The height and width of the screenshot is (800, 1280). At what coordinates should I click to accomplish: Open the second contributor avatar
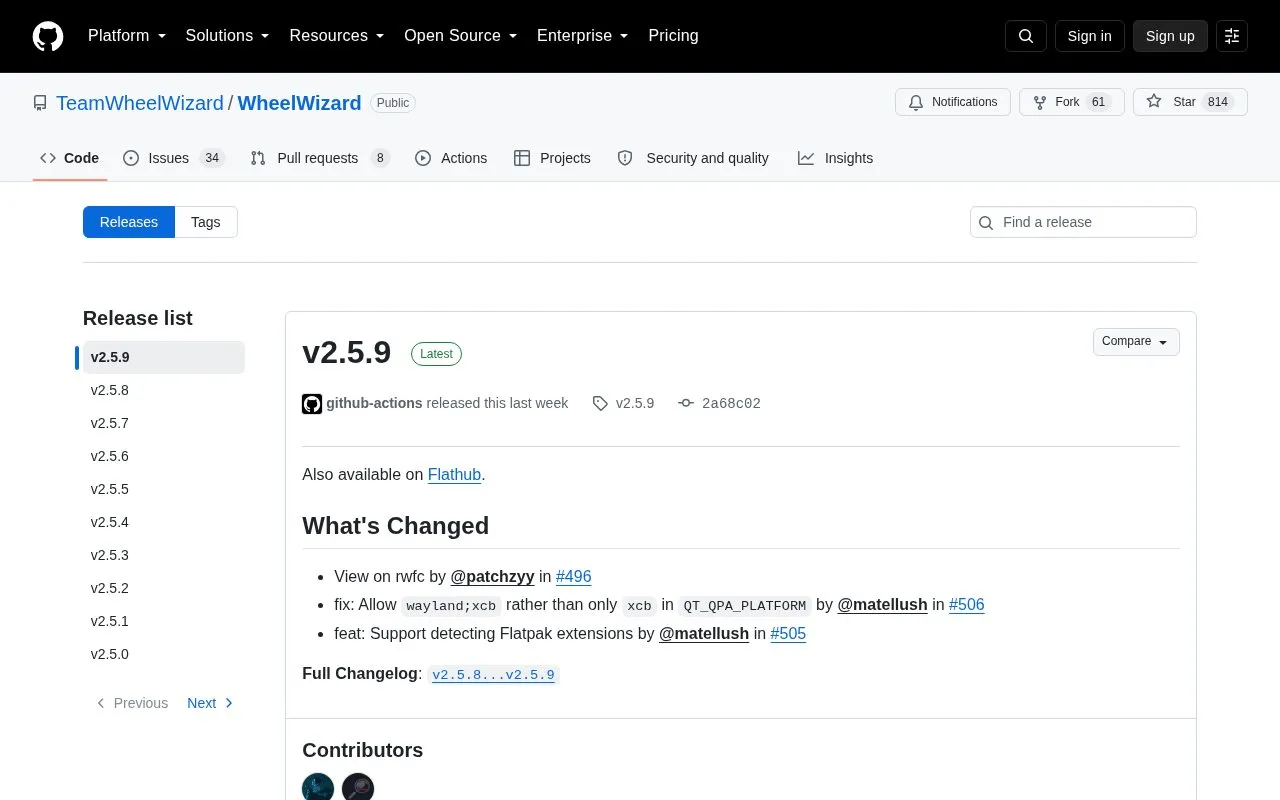click(x=358, y=788)
